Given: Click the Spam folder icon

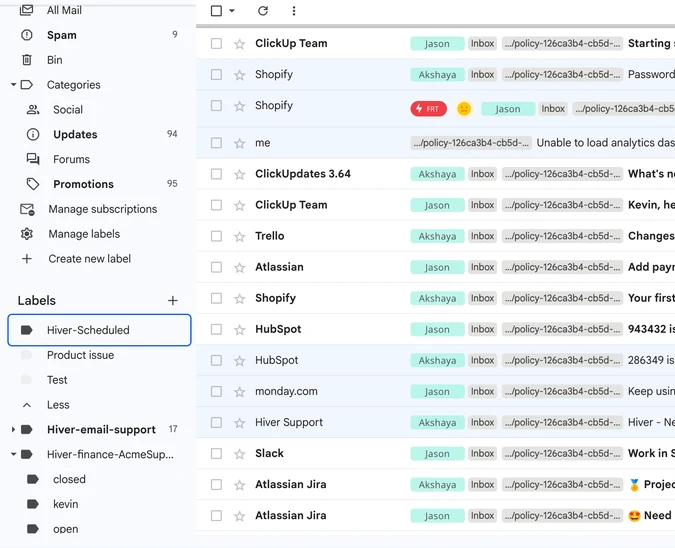Looking at the screenshot, I should pyautogui.click(x=27, y=35).
